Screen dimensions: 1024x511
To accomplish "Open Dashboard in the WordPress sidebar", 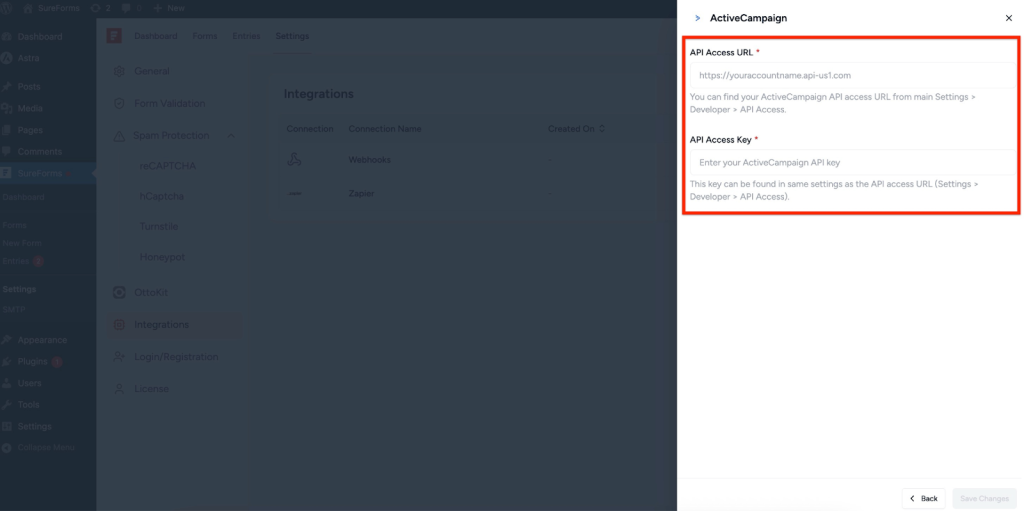I will [x=40, y=37].
